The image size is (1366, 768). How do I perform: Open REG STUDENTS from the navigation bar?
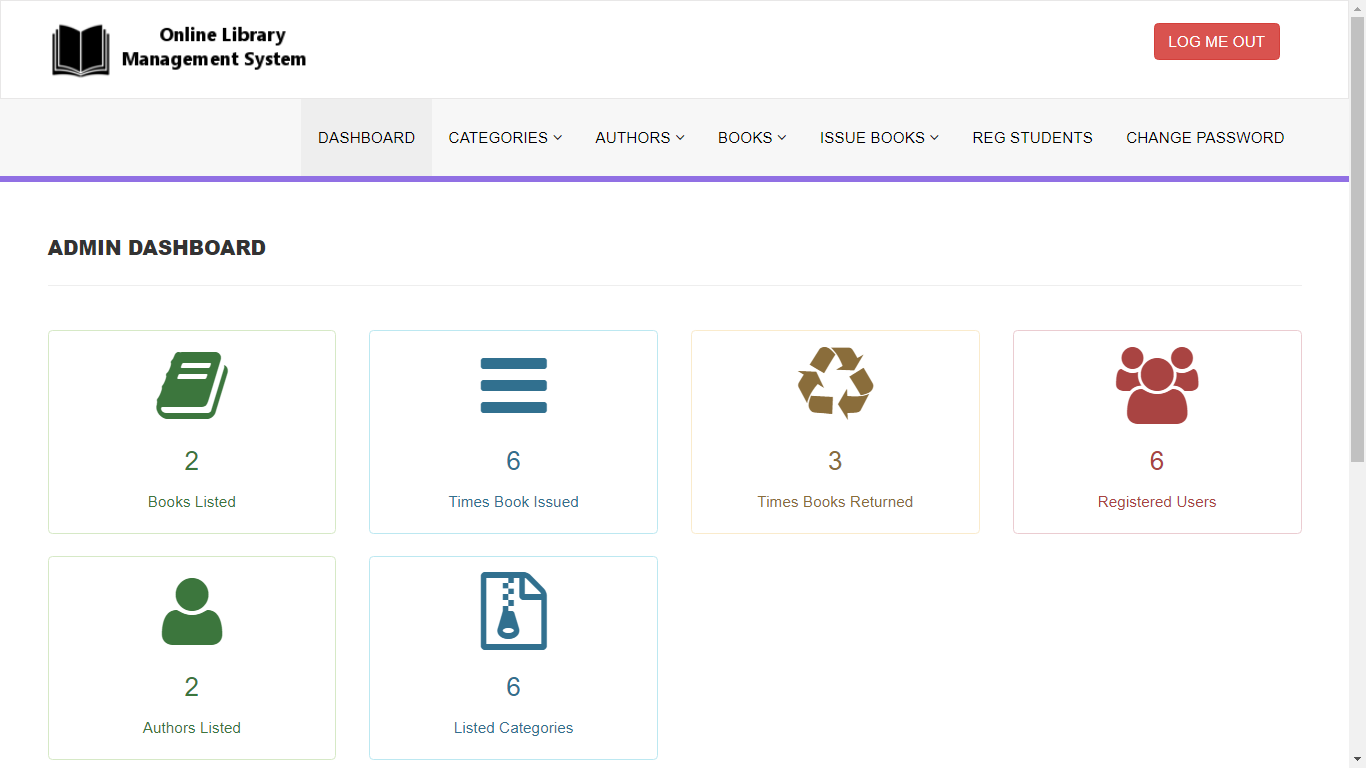(x=1032, y=137)
